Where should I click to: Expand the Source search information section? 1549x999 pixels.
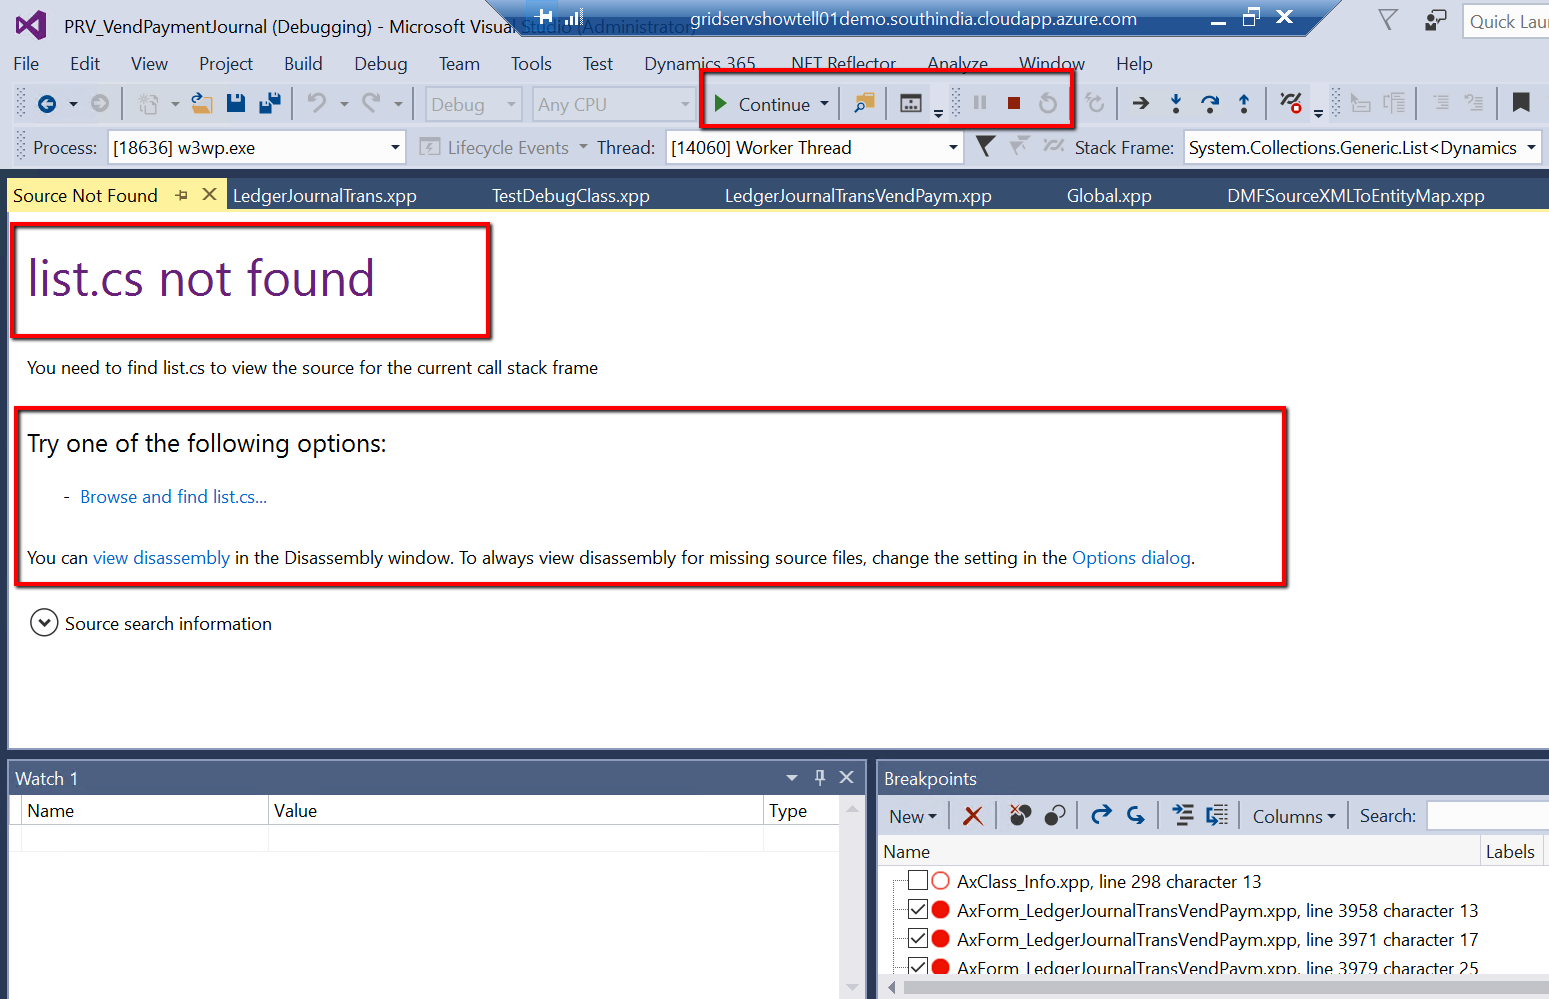(44, 622)
